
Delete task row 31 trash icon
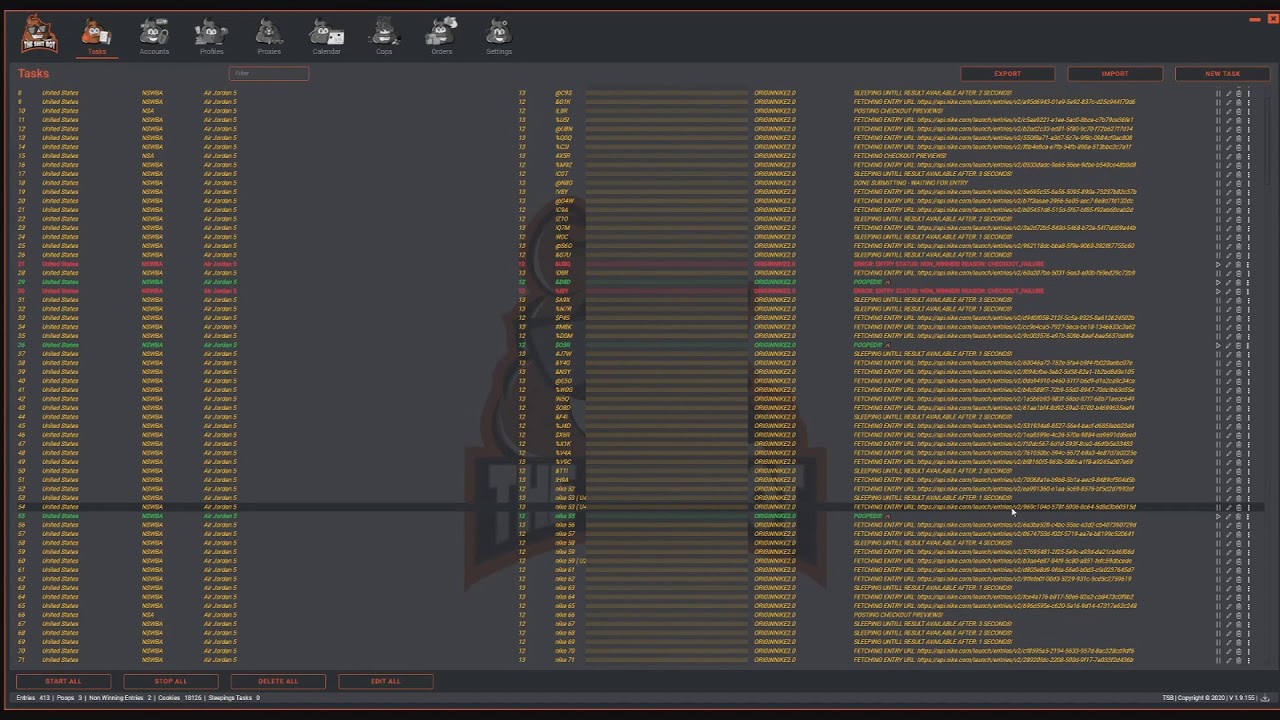1239,300
